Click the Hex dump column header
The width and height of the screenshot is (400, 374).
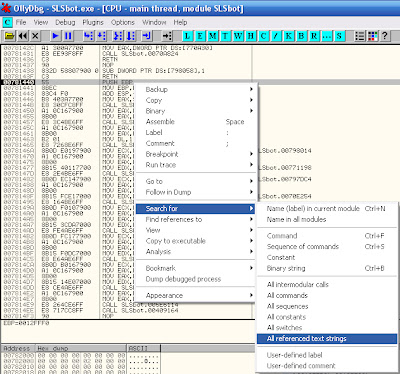81,348
